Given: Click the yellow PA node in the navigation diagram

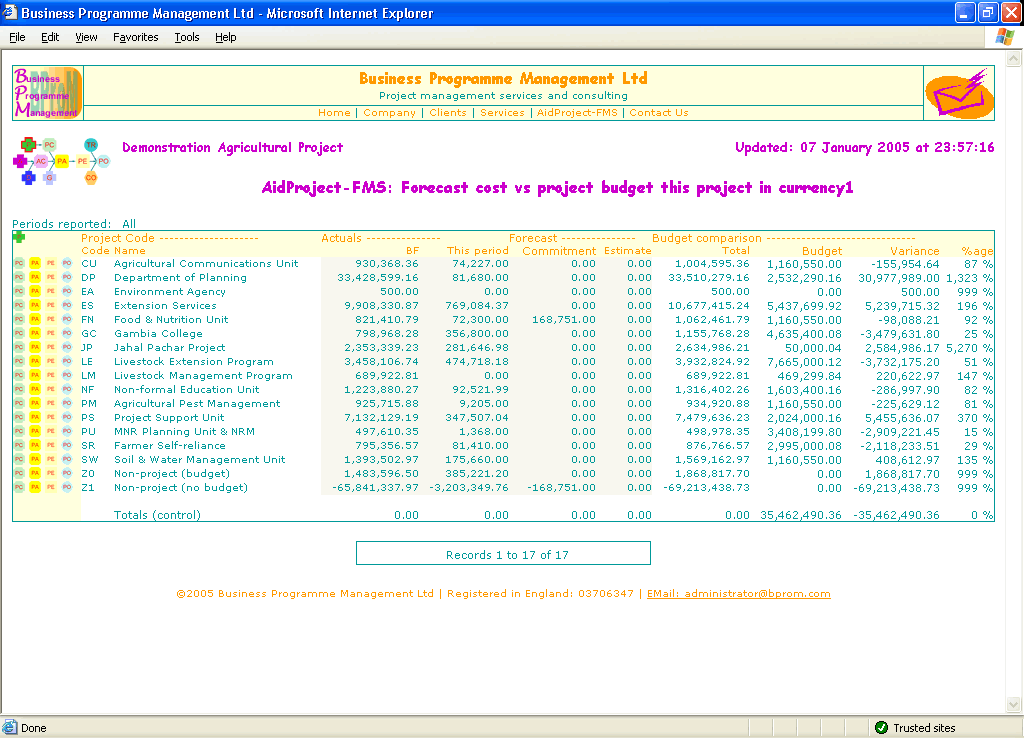Looking at the screenshot, I should 62,161.
